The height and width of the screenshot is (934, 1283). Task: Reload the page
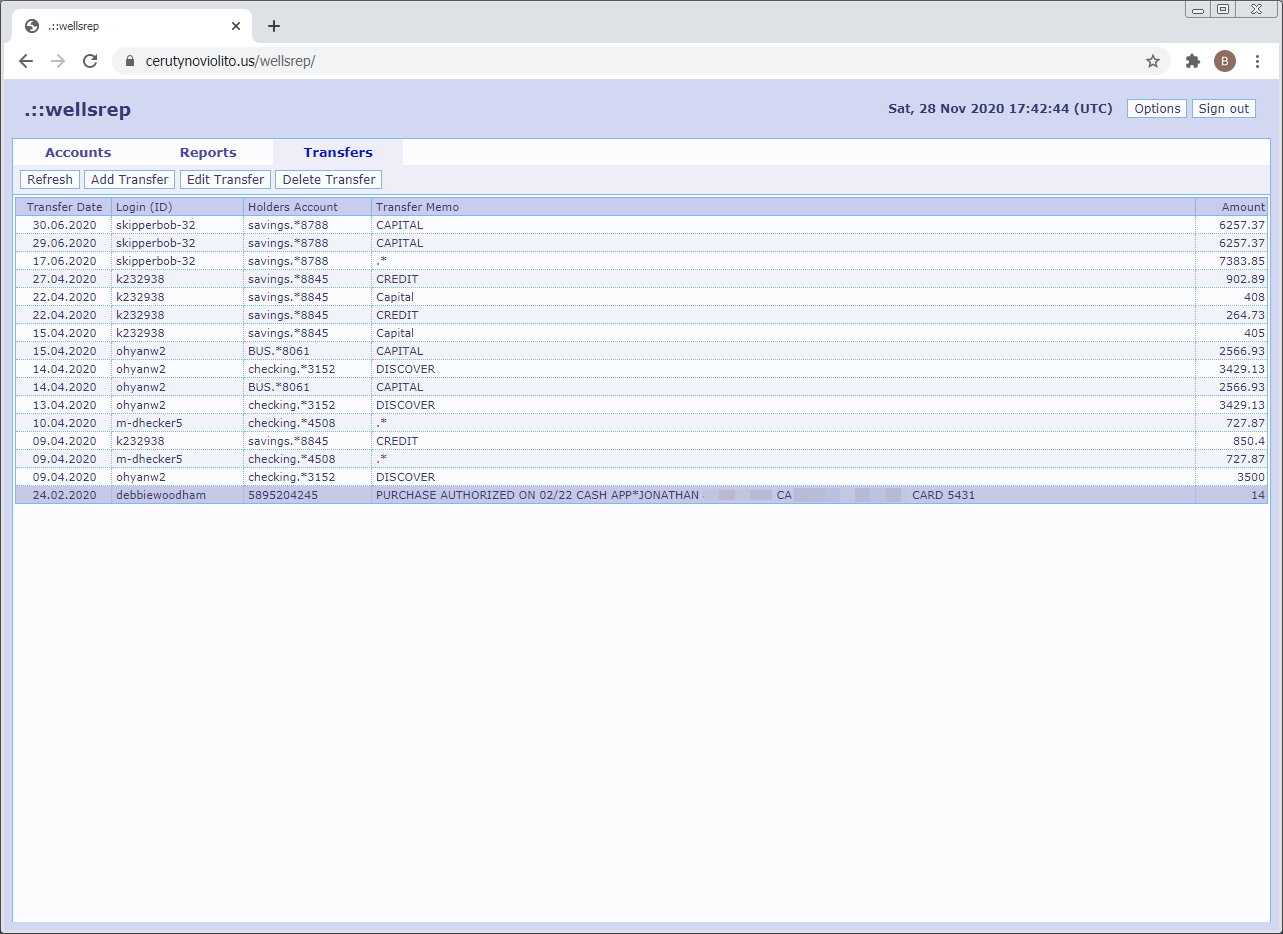point(90,61)
